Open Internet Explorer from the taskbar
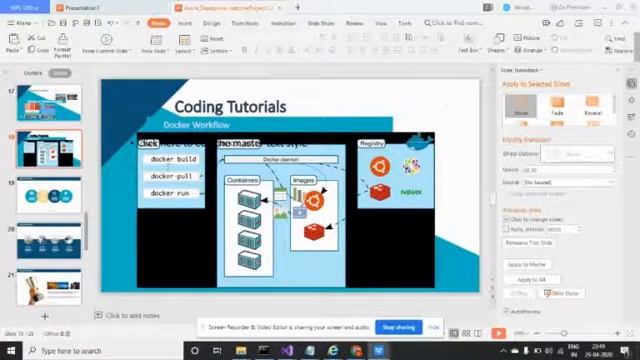The image size is (640, 360). tap(333, 351)
